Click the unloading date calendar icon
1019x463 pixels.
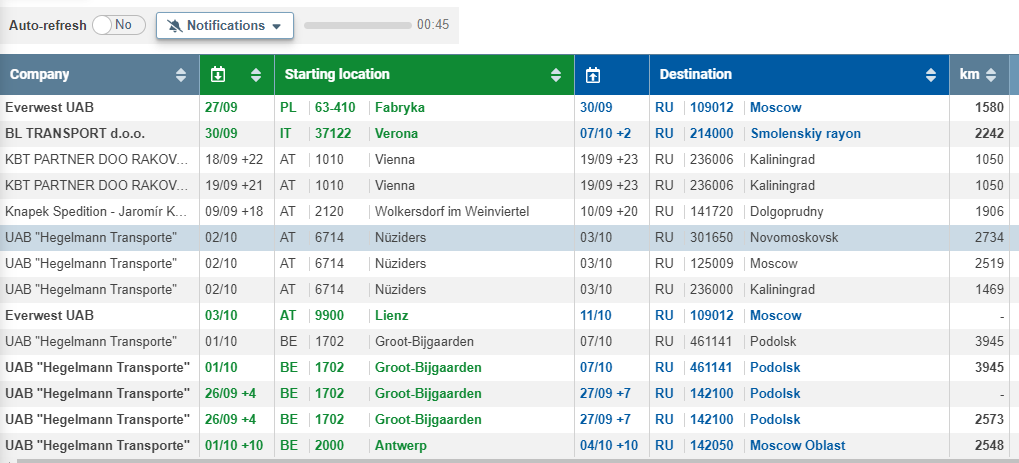pos(593,75)
